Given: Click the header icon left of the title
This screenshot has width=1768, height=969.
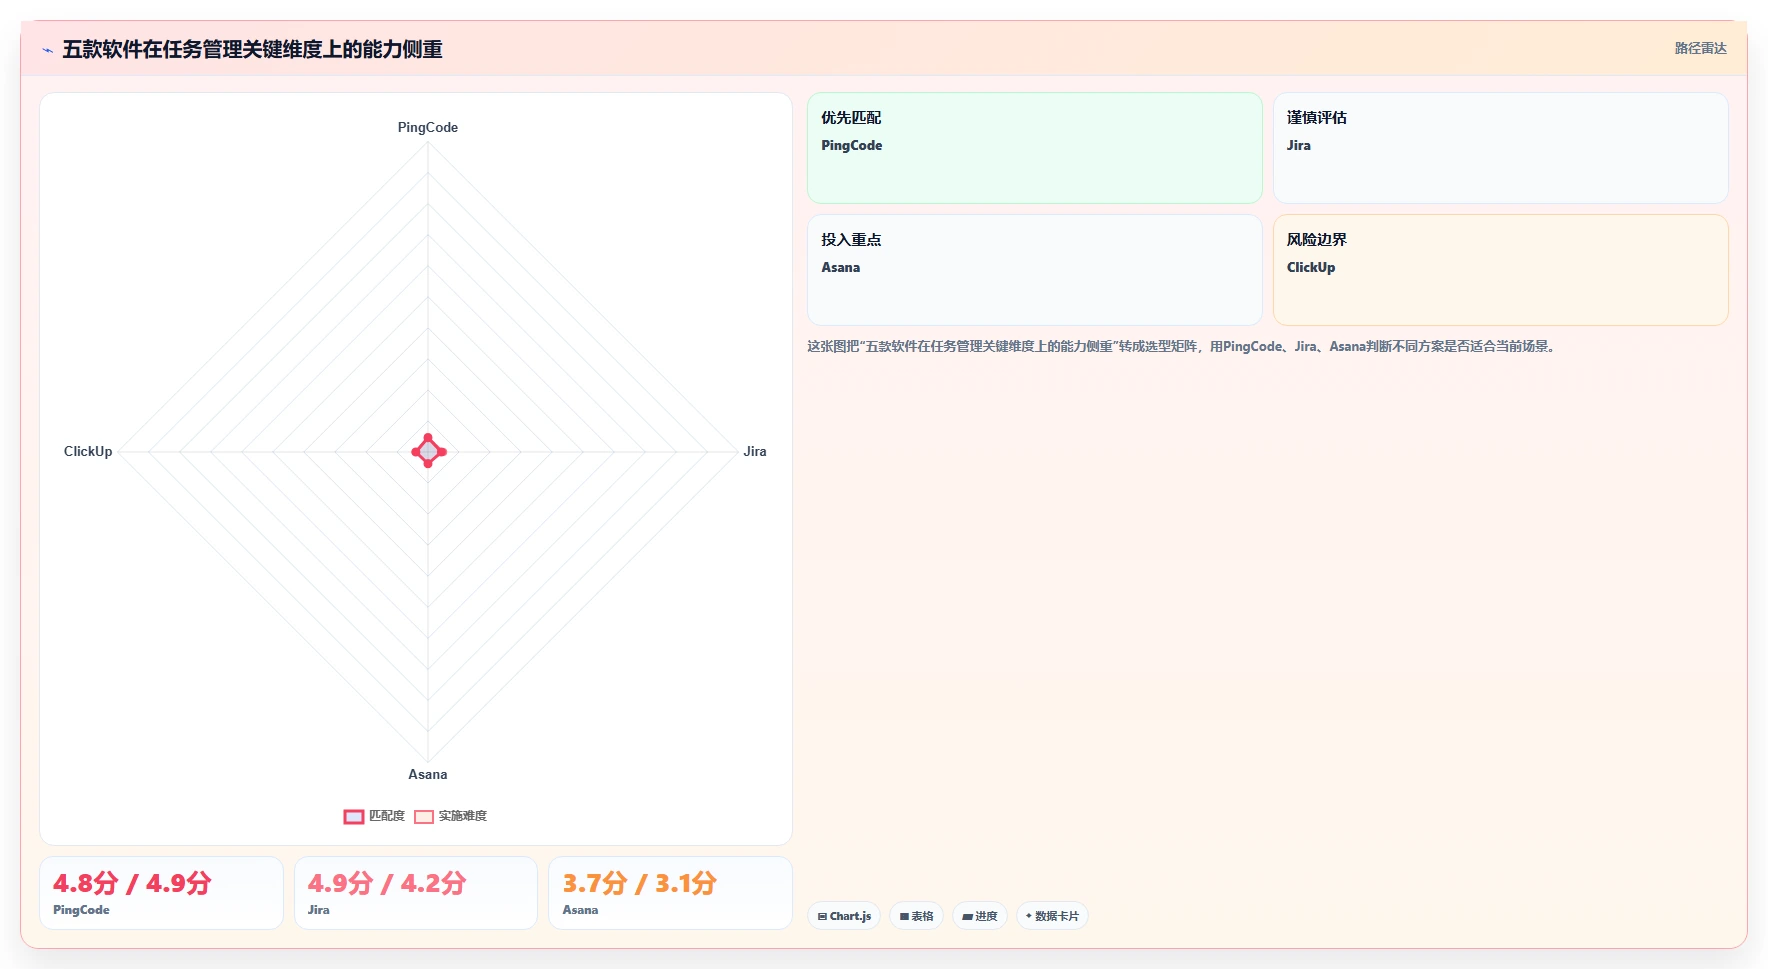Looking at the screenshot, I should 47,50.
